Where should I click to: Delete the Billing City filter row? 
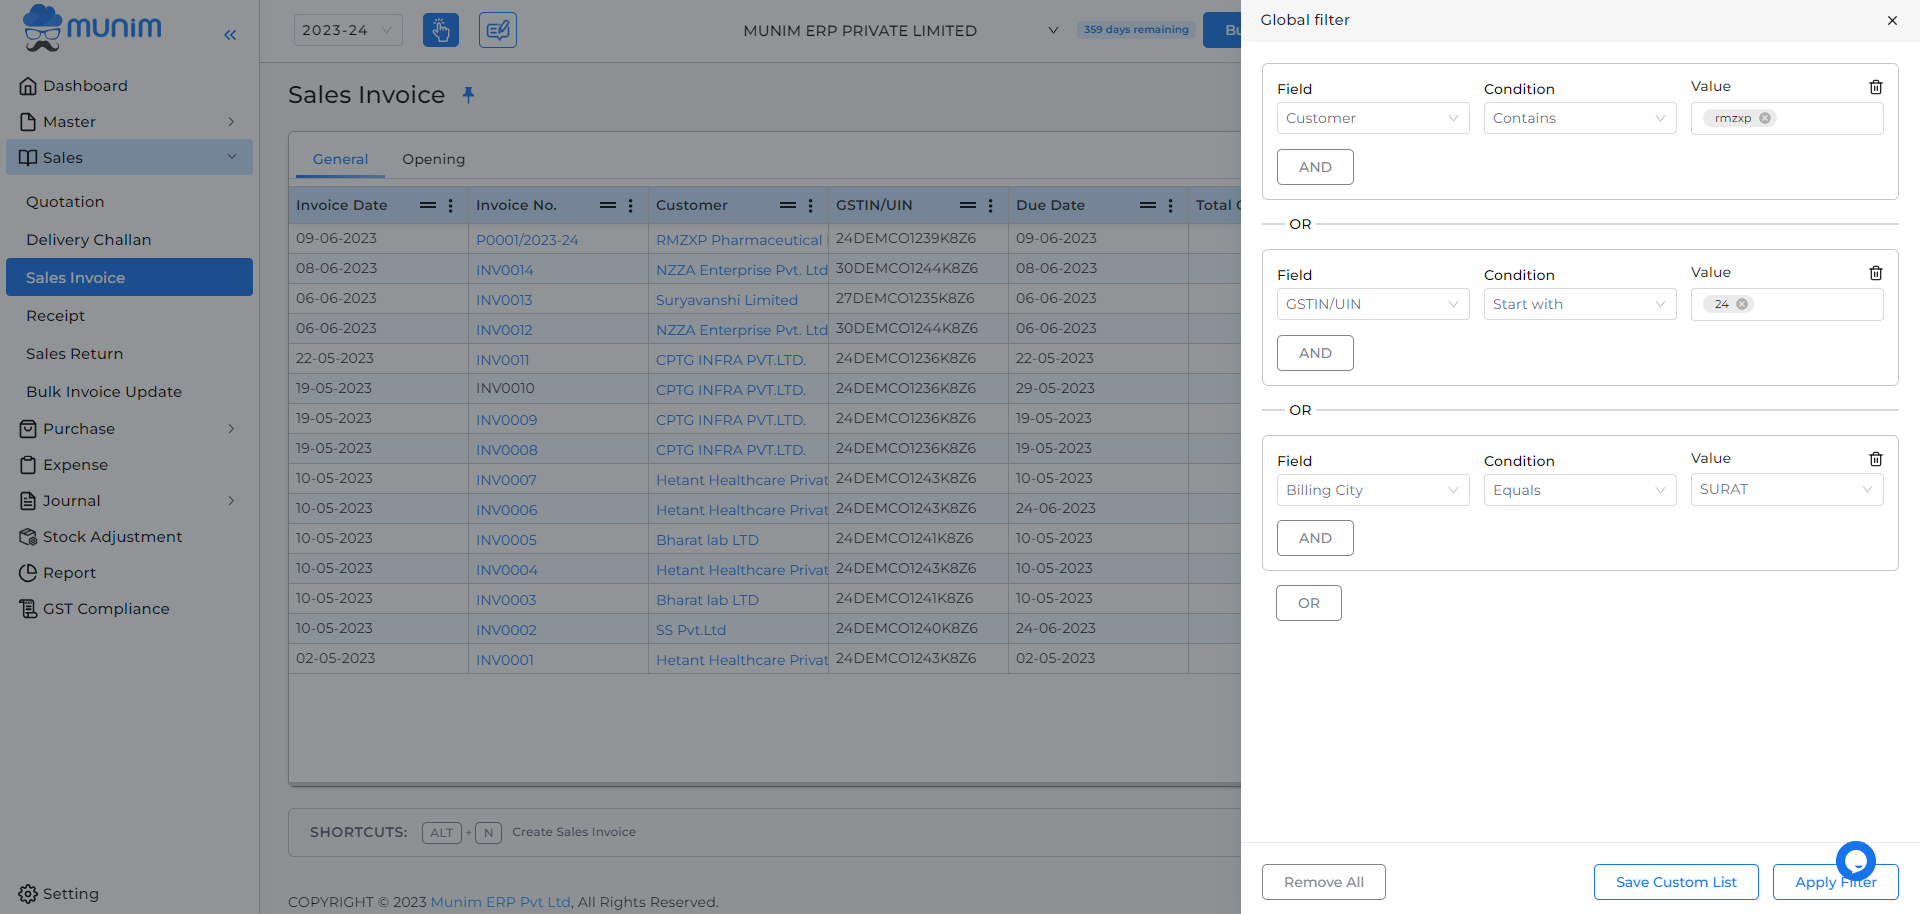pyautogui.click(x=1876, y=459)
